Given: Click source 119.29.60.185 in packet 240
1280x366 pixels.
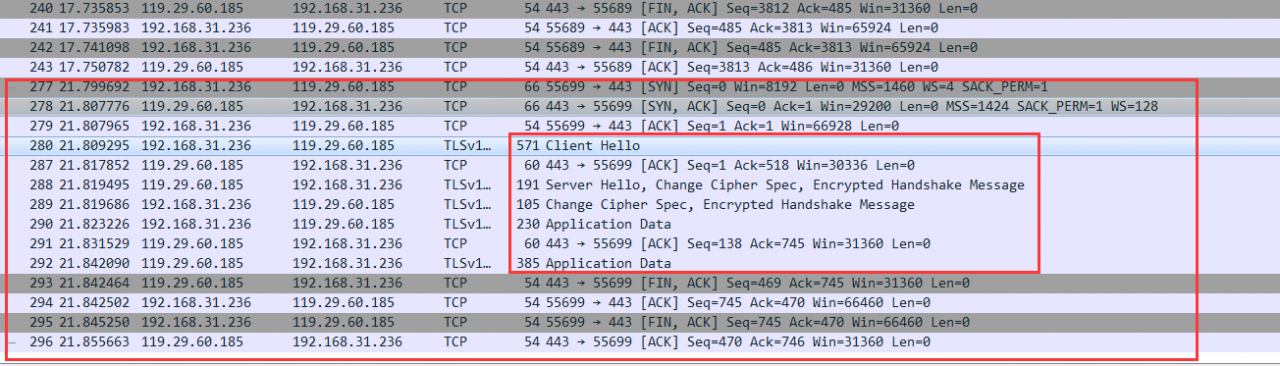Looking at the screenshot, I should [x=193, y=8].
